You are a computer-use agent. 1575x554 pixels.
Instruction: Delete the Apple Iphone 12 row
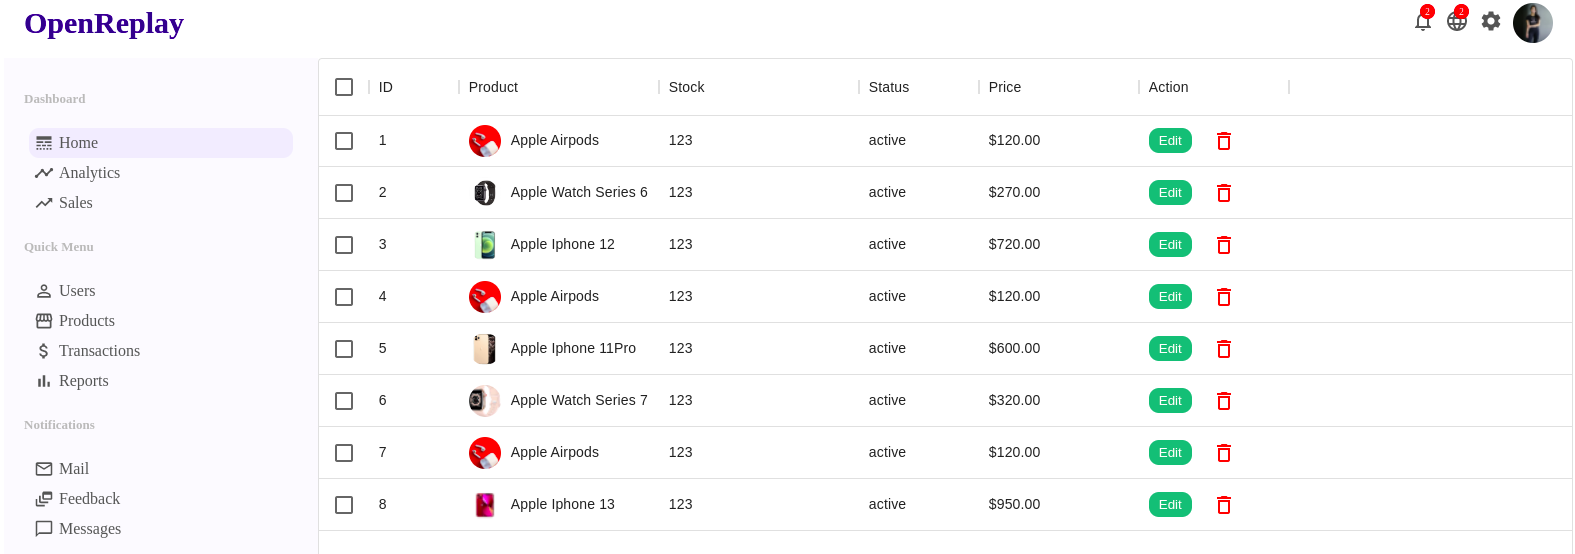1223,245
